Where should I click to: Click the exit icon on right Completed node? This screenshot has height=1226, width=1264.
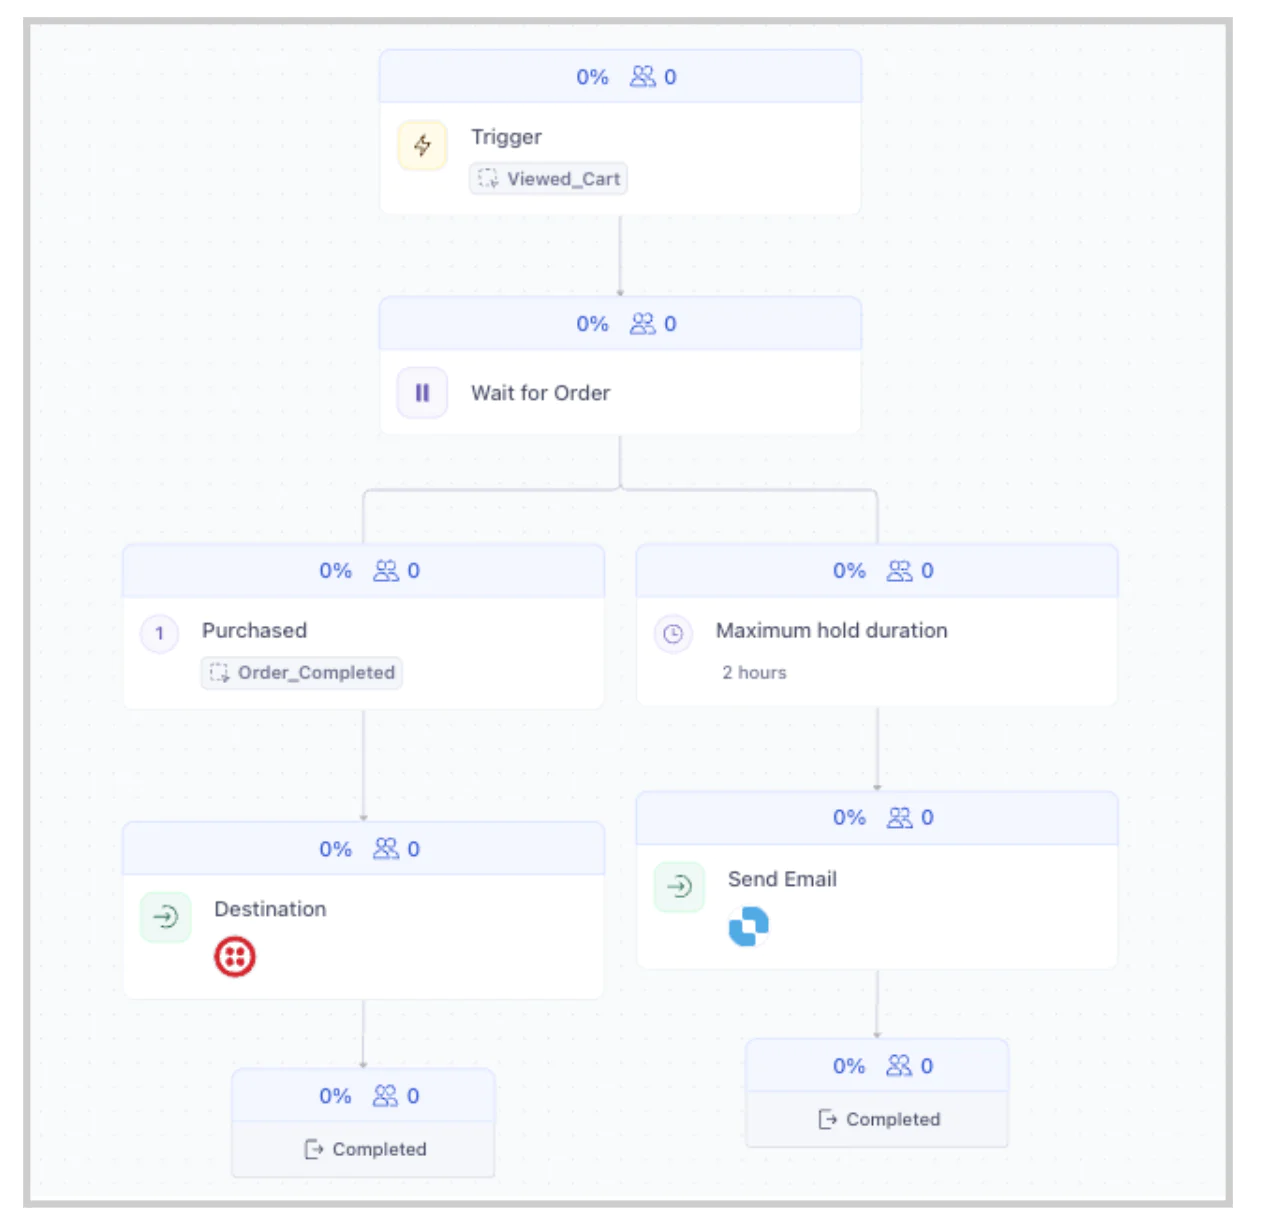(x=827, y=1119)
